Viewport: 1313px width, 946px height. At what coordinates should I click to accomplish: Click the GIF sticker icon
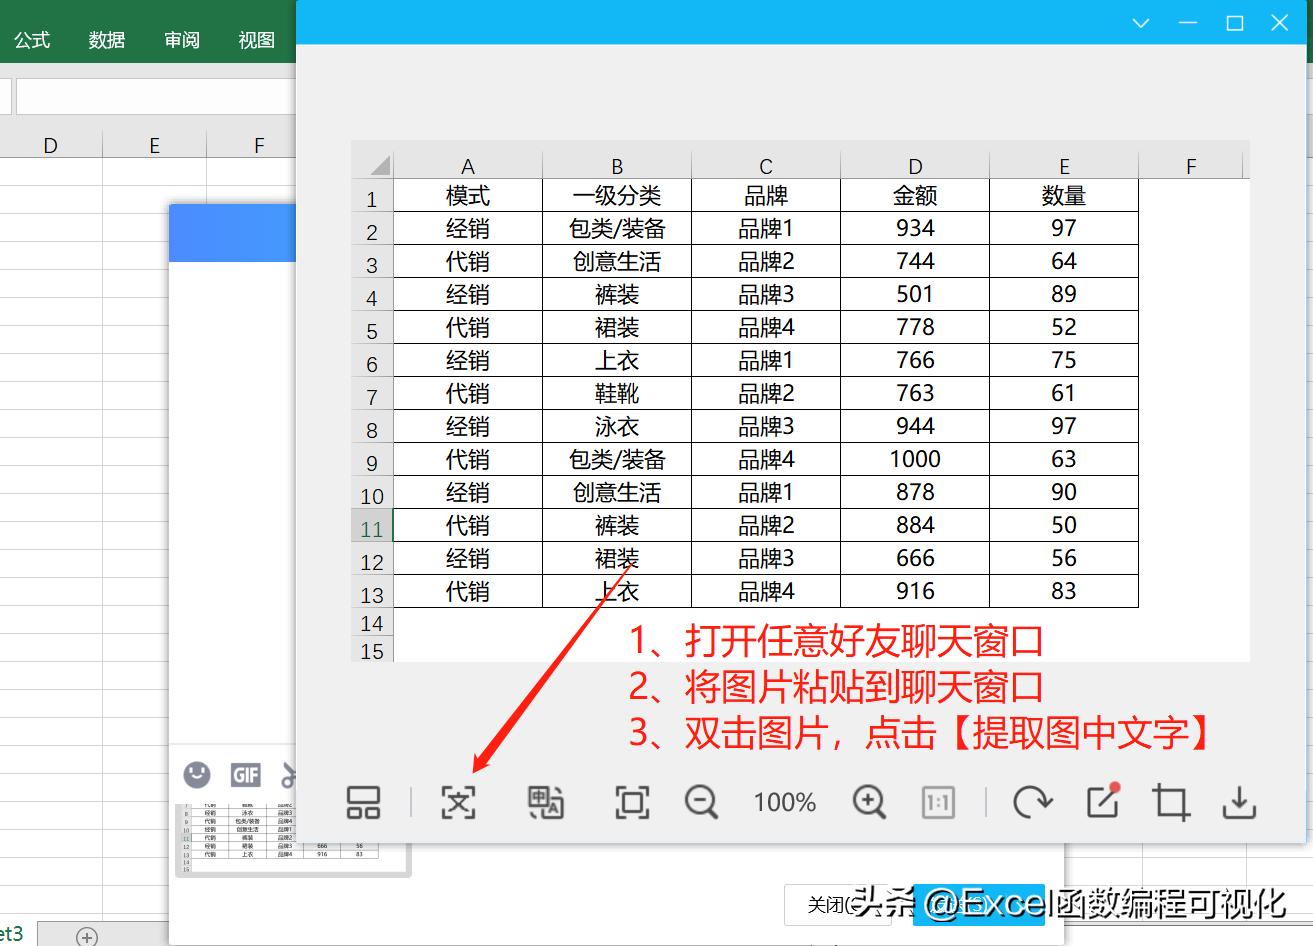[x=246, y=774]
